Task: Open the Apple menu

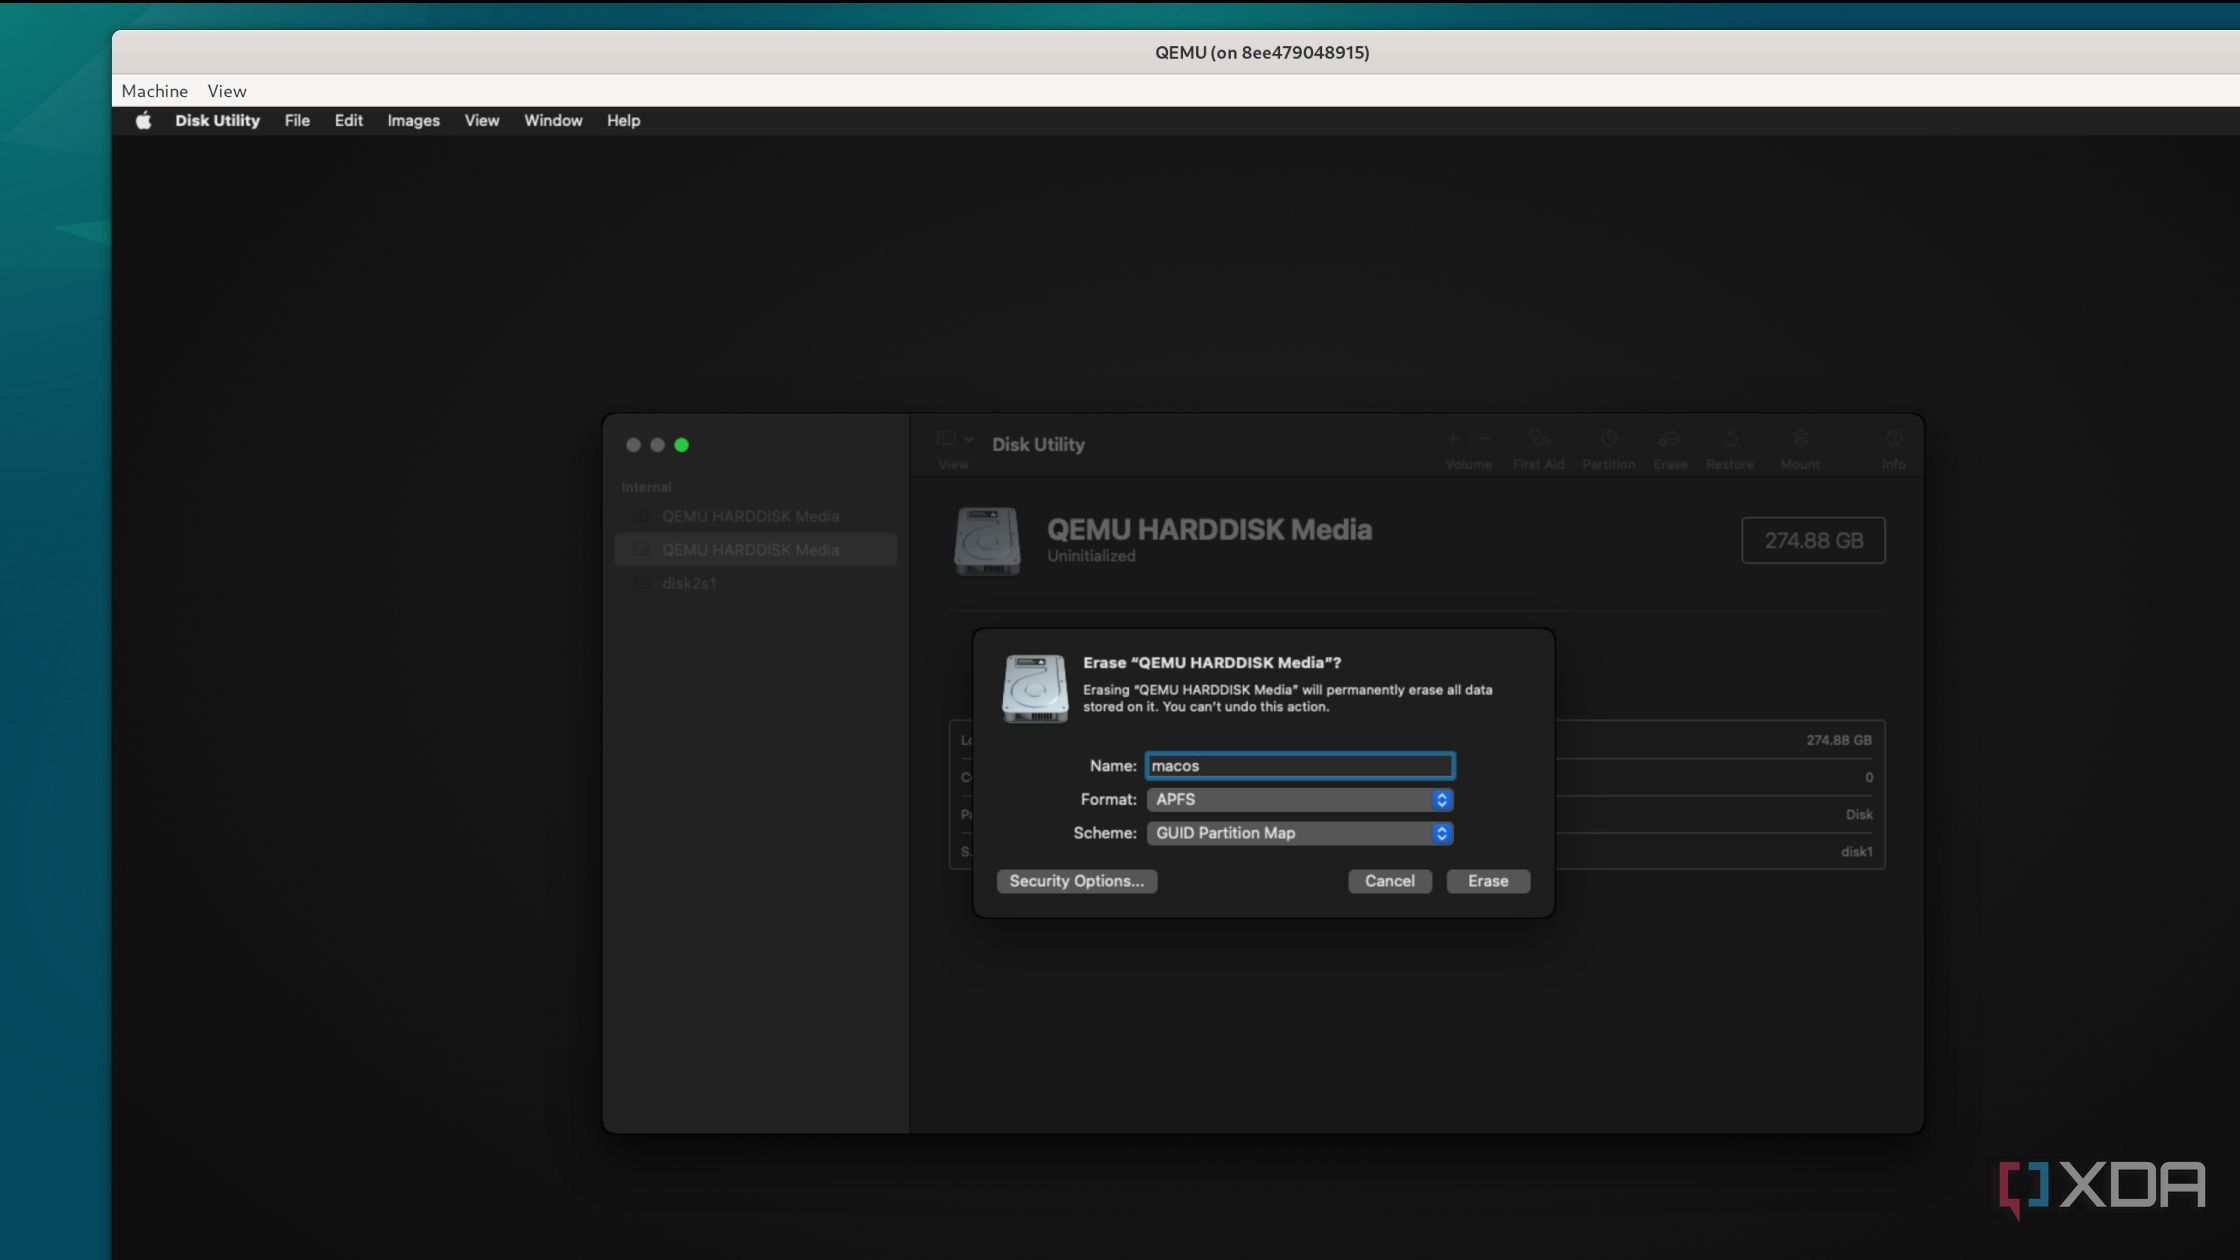Action: tap(143, 121)
